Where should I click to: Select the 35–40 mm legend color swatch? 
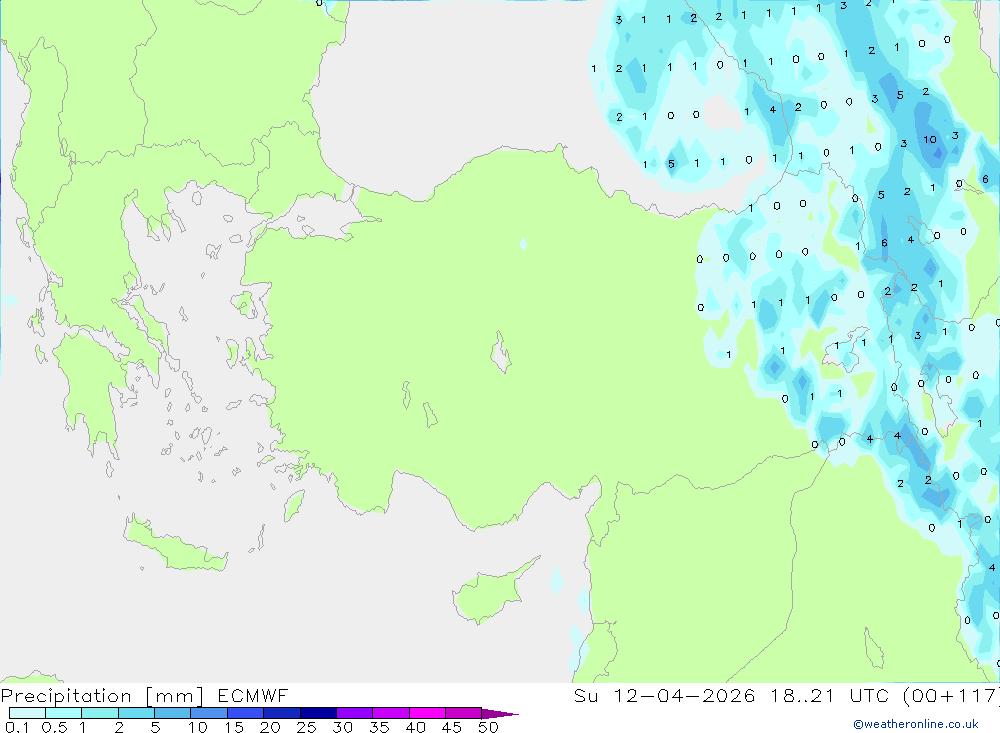(x=391, y=713)
